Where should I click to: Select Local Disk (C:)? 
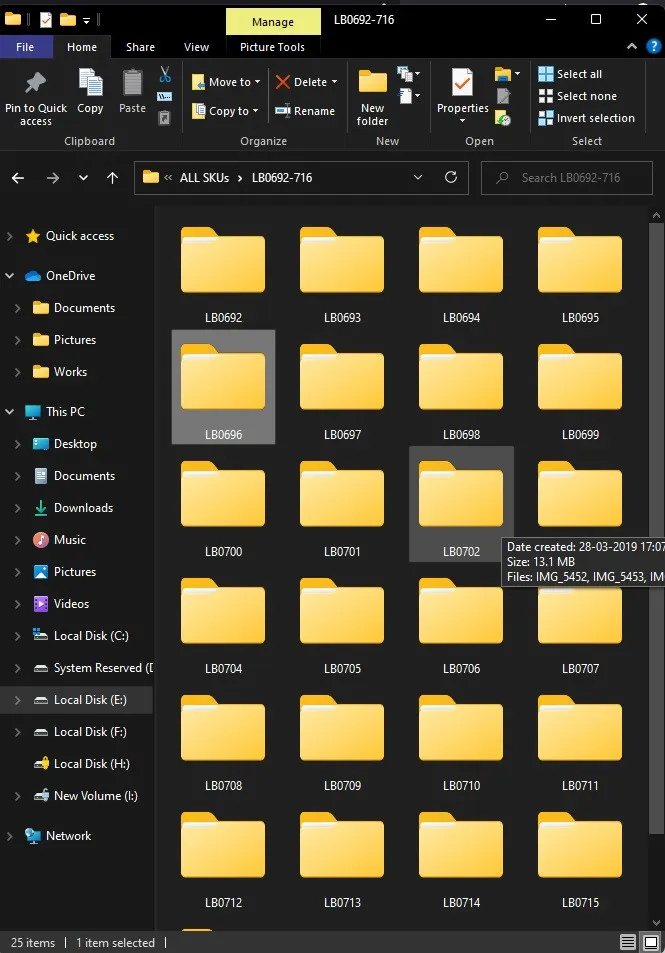(91, 636)
